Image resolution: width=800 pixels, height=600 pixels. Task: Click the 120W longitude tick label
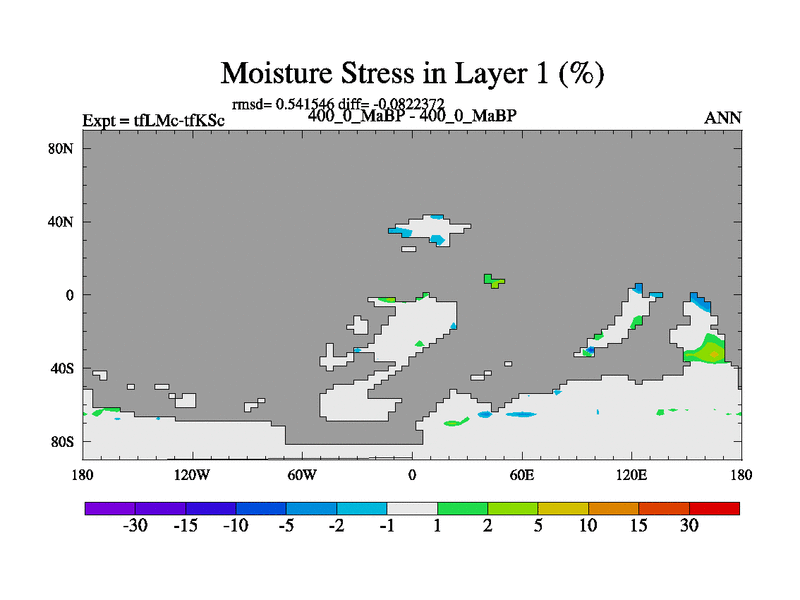192,473
